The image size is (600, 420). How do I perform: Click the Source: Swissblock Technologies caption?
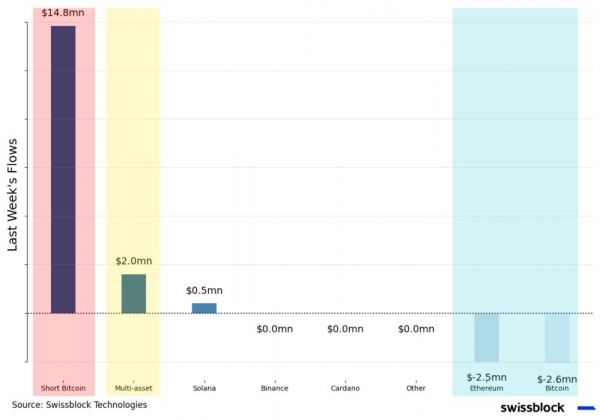click(79, 405)
